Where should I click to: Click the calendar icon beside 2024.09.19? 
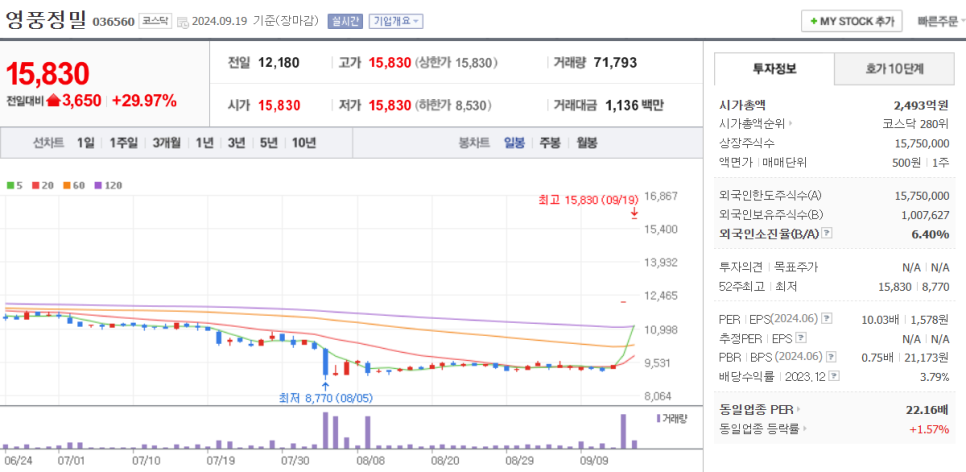pos(183,22)
